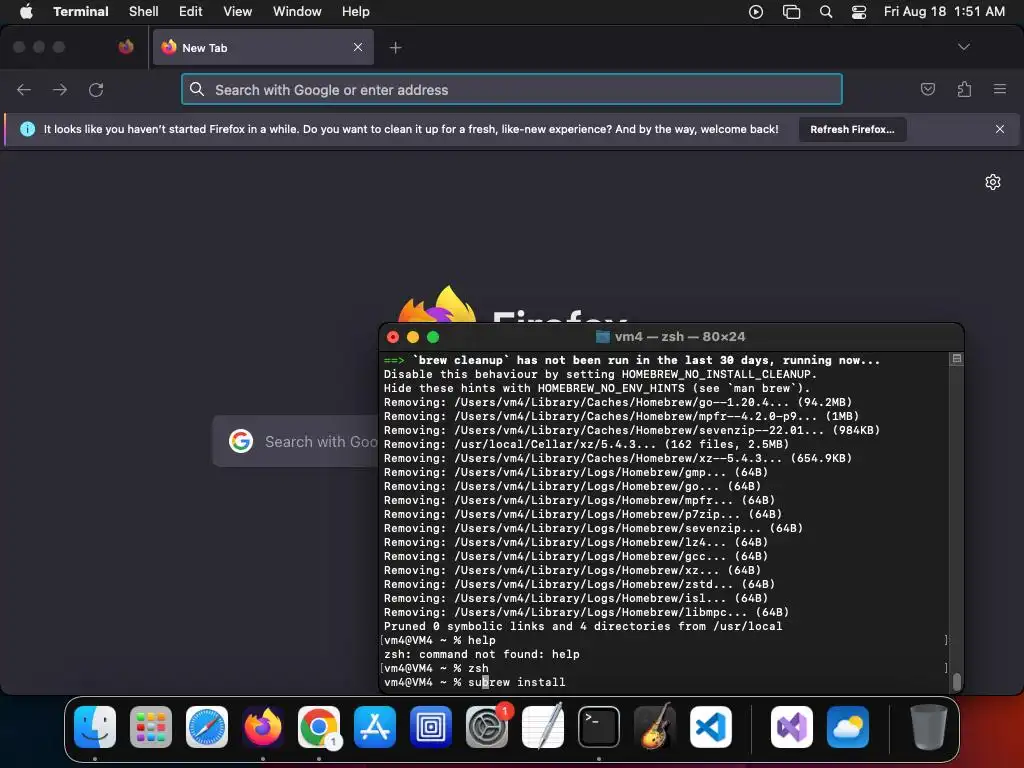
Task: Open Firefox from the dock
Action: [263, 727]
